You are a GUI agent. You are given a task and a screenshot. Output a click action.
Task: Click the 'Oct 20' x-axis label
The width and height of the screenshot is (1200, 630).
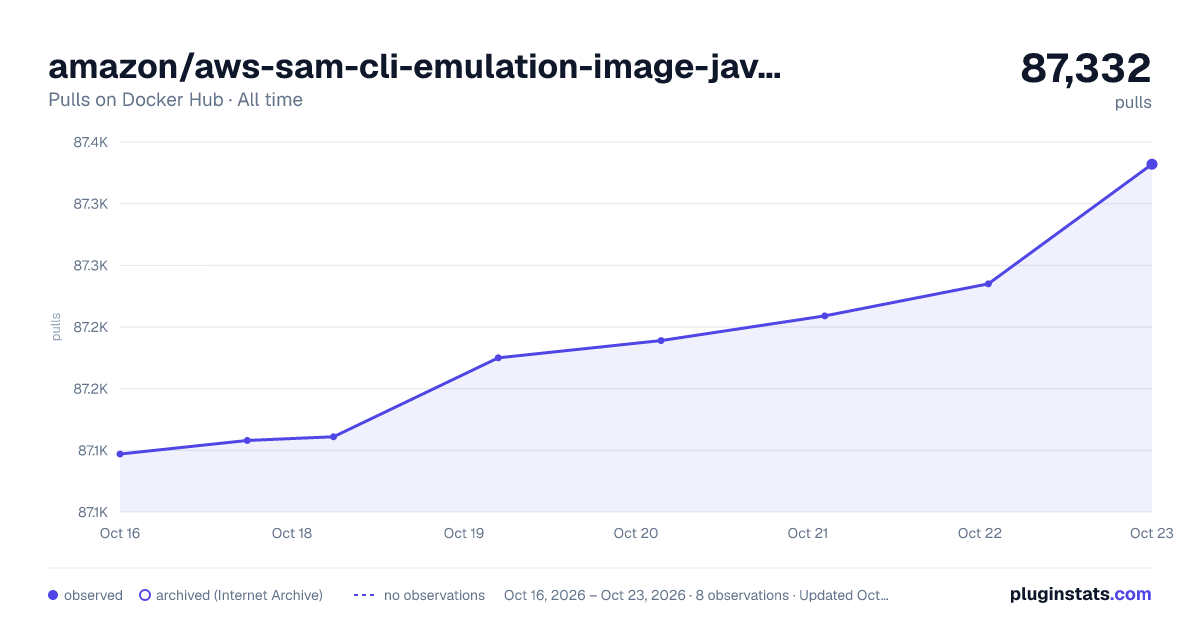pyautogui.click(x=636, y=533)
